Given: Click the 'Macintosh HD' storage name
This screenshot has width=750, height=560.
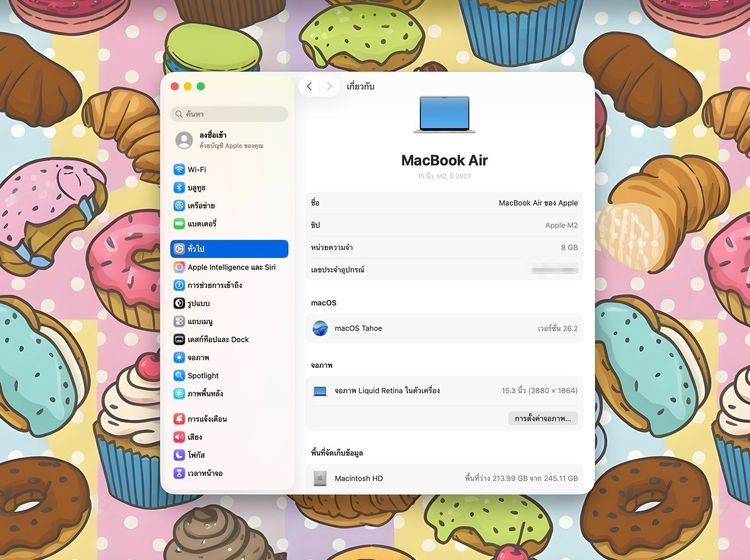Looking at the screenshot, I should [x=359, y=478].
